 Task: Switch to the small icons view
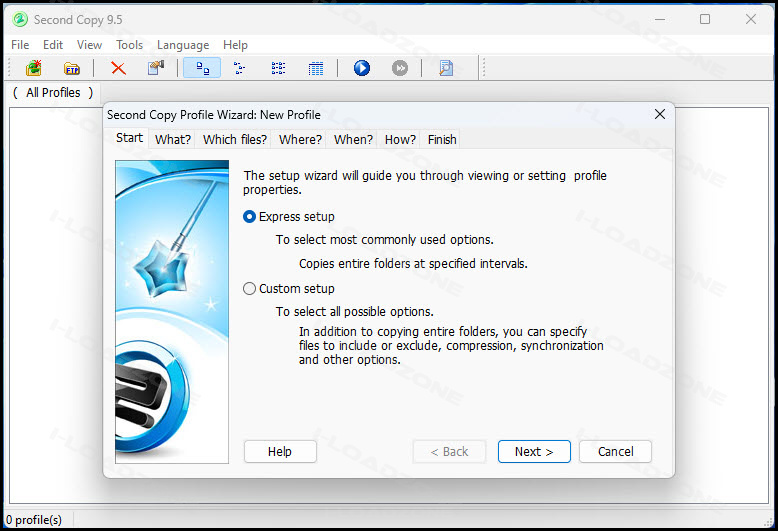coord(240,68)
